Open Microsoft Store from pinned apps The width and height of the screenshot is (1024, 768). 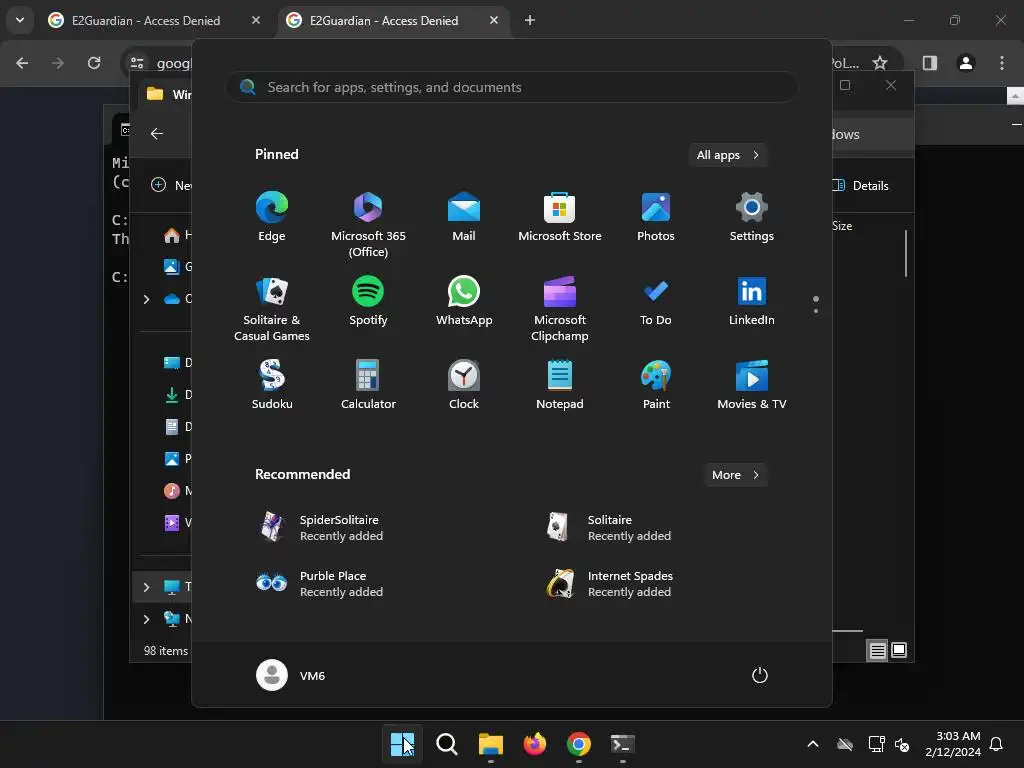point(560,217)
